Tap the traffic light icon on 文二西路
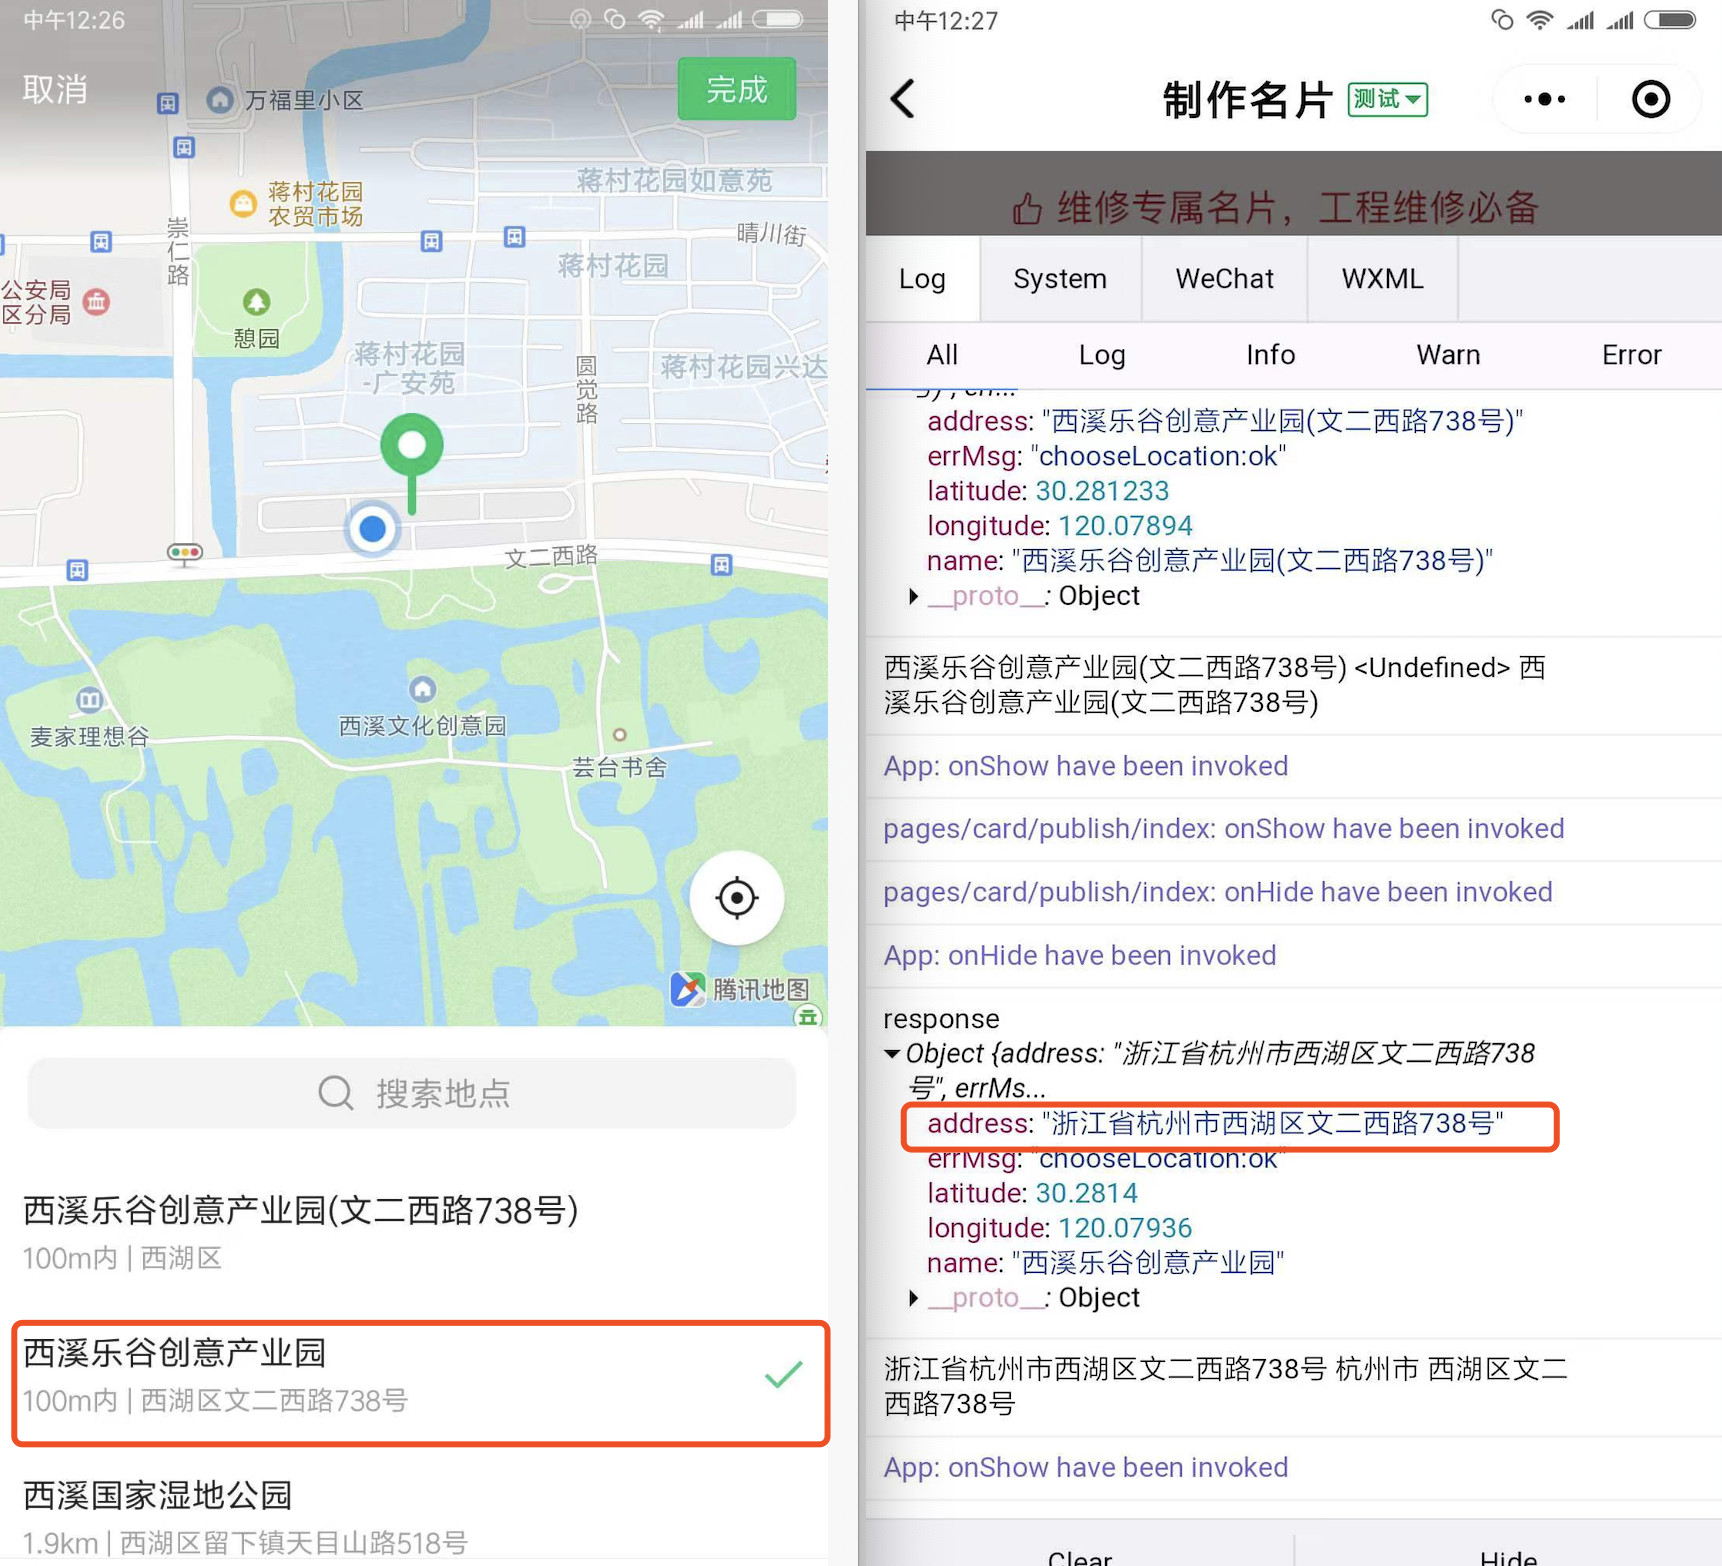 tap(184, 553)
